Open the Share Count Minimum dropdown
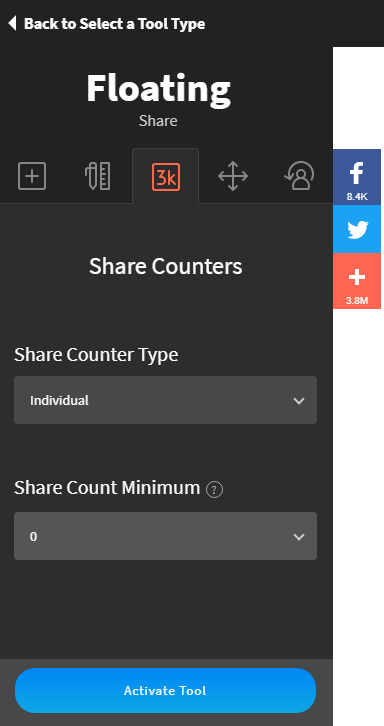The width and height of the screenshot is (384, 726). pos(165,536)
